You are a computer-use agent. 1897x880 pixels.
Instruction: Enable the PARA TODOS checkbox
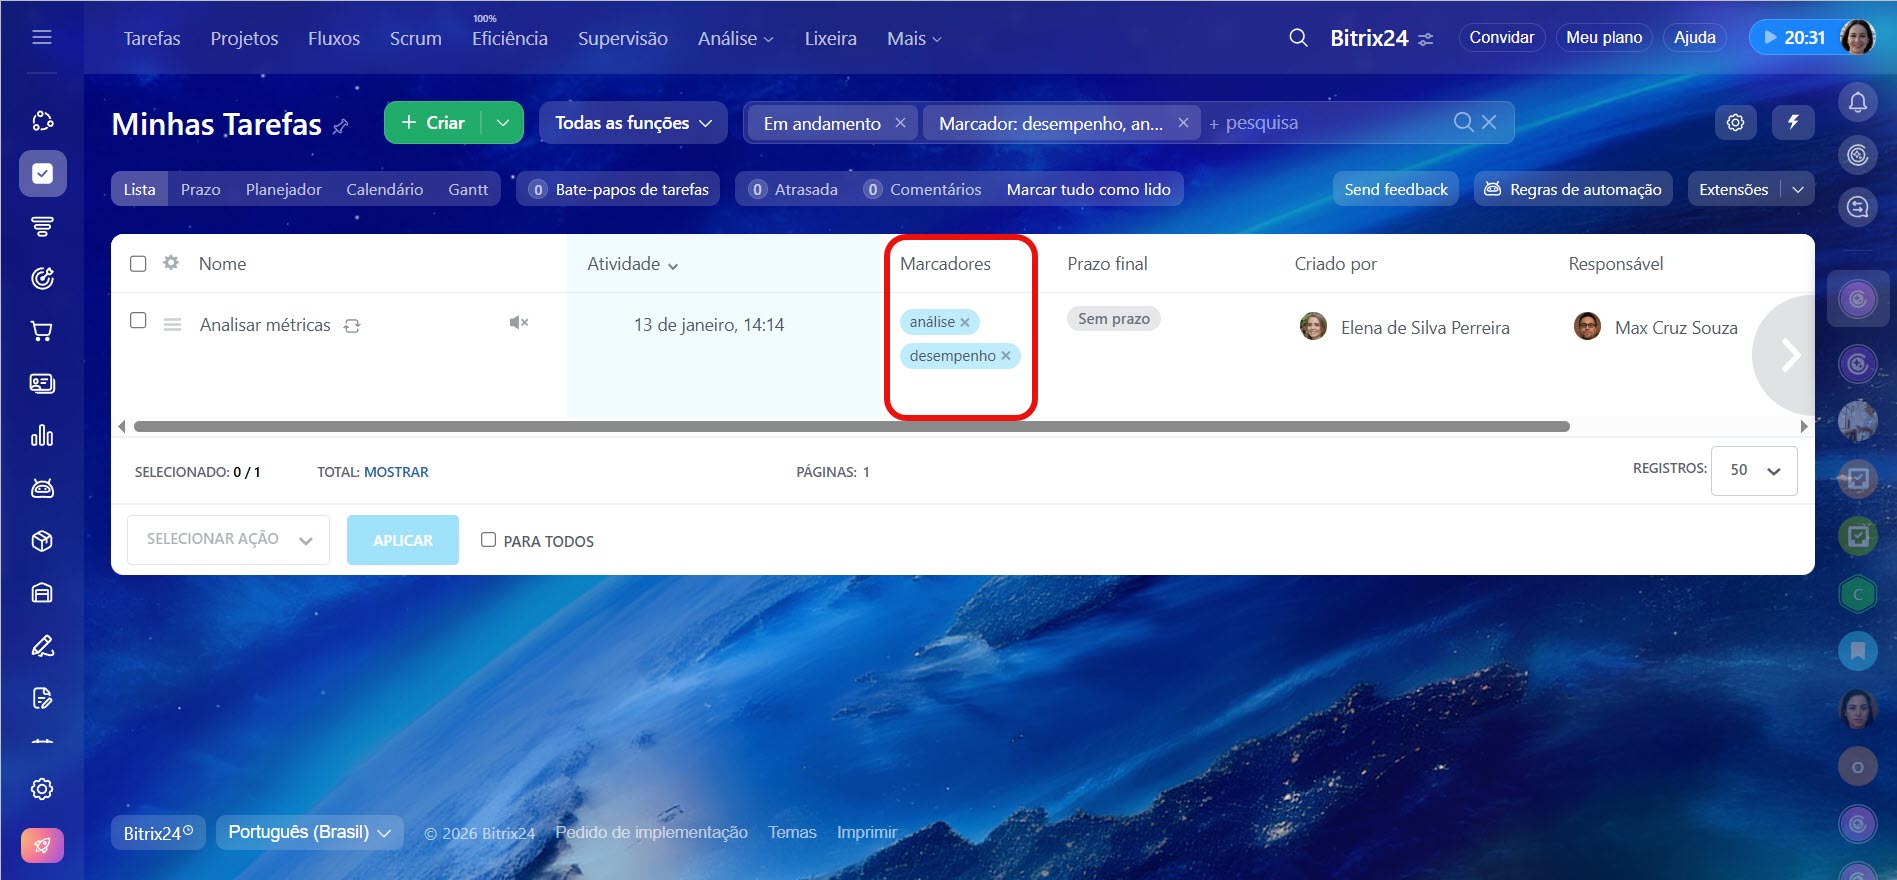[x=488, y=540]
